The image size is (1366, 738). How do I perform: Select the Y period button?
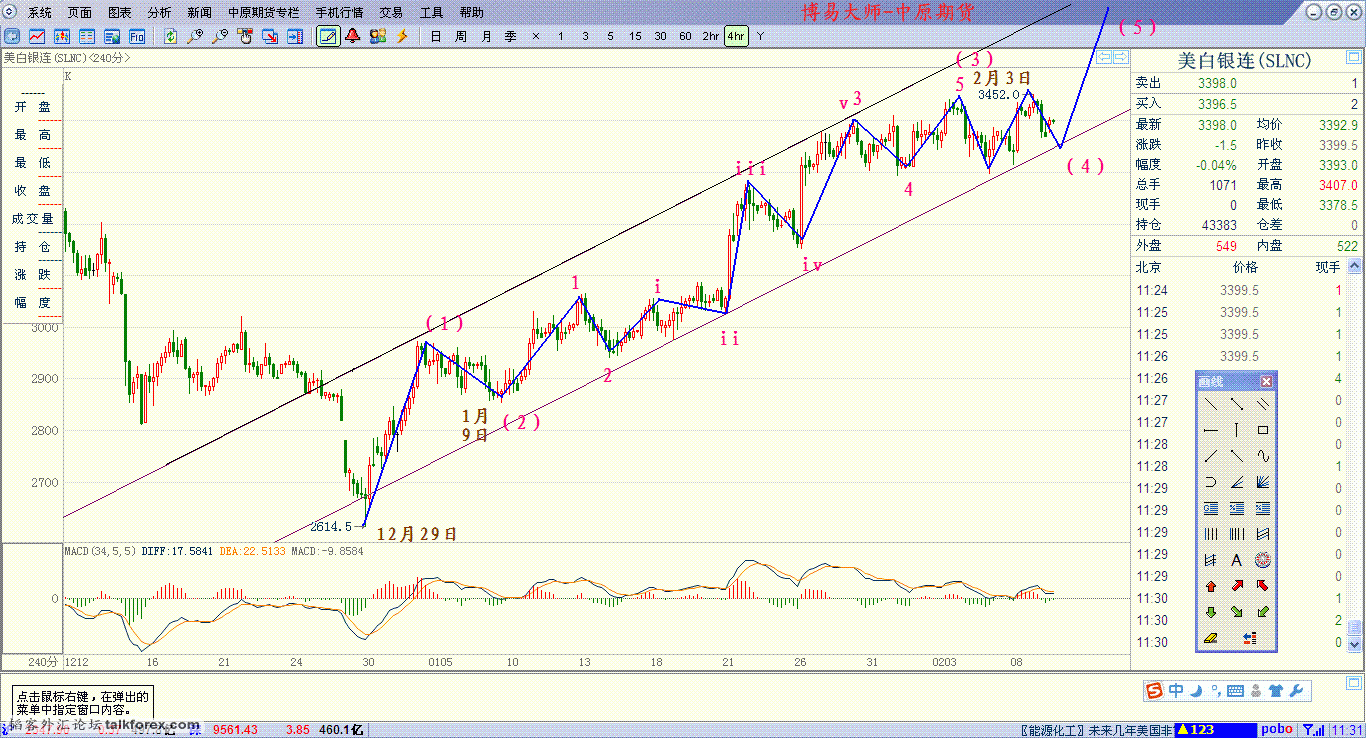click(x=760, y=36)
